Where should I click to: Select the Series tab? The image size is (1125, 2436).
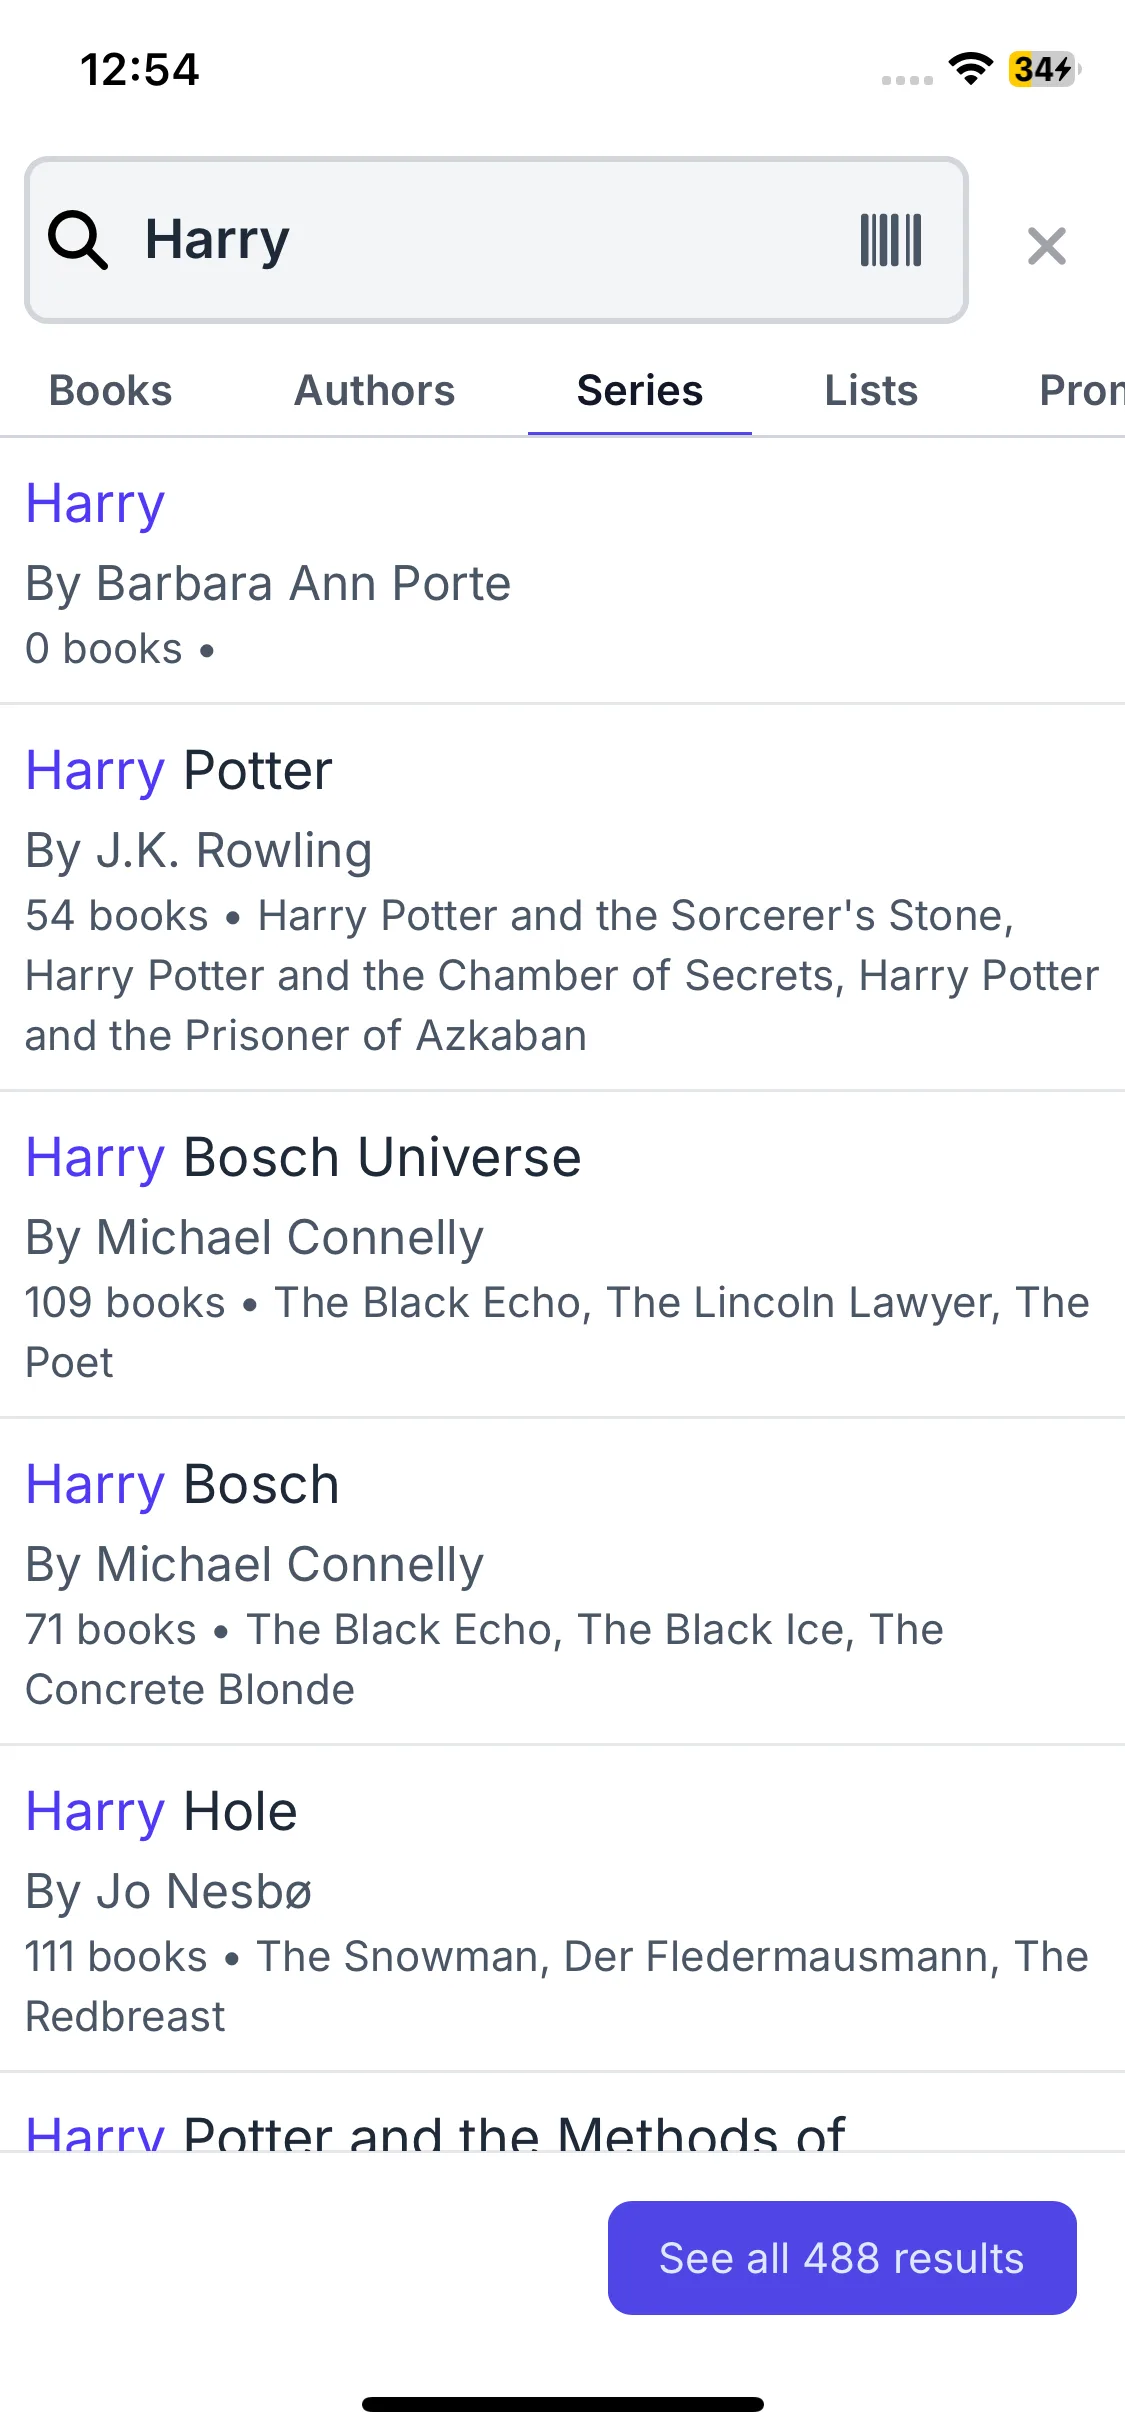tap(640, 391)
